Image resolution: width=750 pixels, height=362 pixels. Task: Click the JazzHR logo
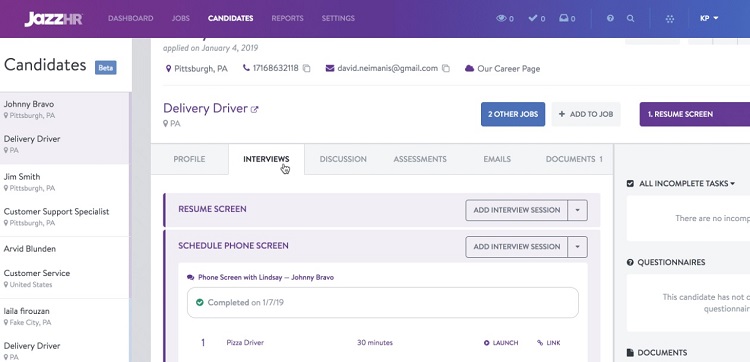coord(54,19)
